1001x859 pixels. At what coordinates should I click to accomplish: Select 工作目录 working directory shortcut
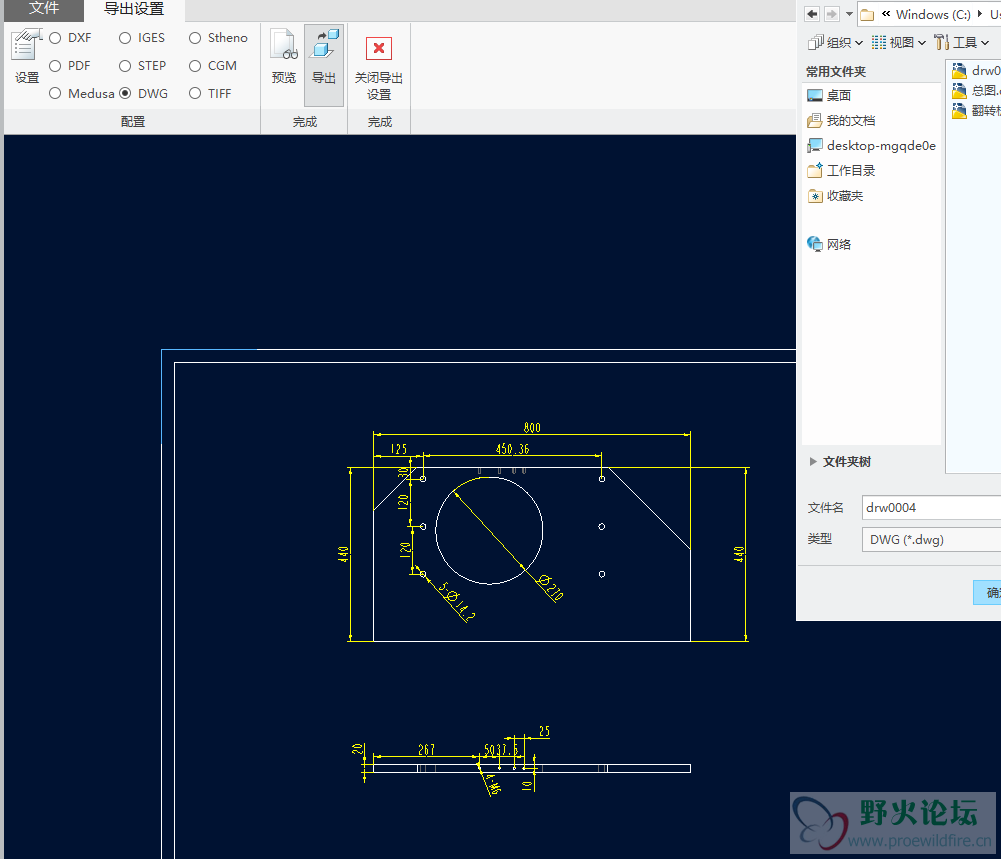850,171
